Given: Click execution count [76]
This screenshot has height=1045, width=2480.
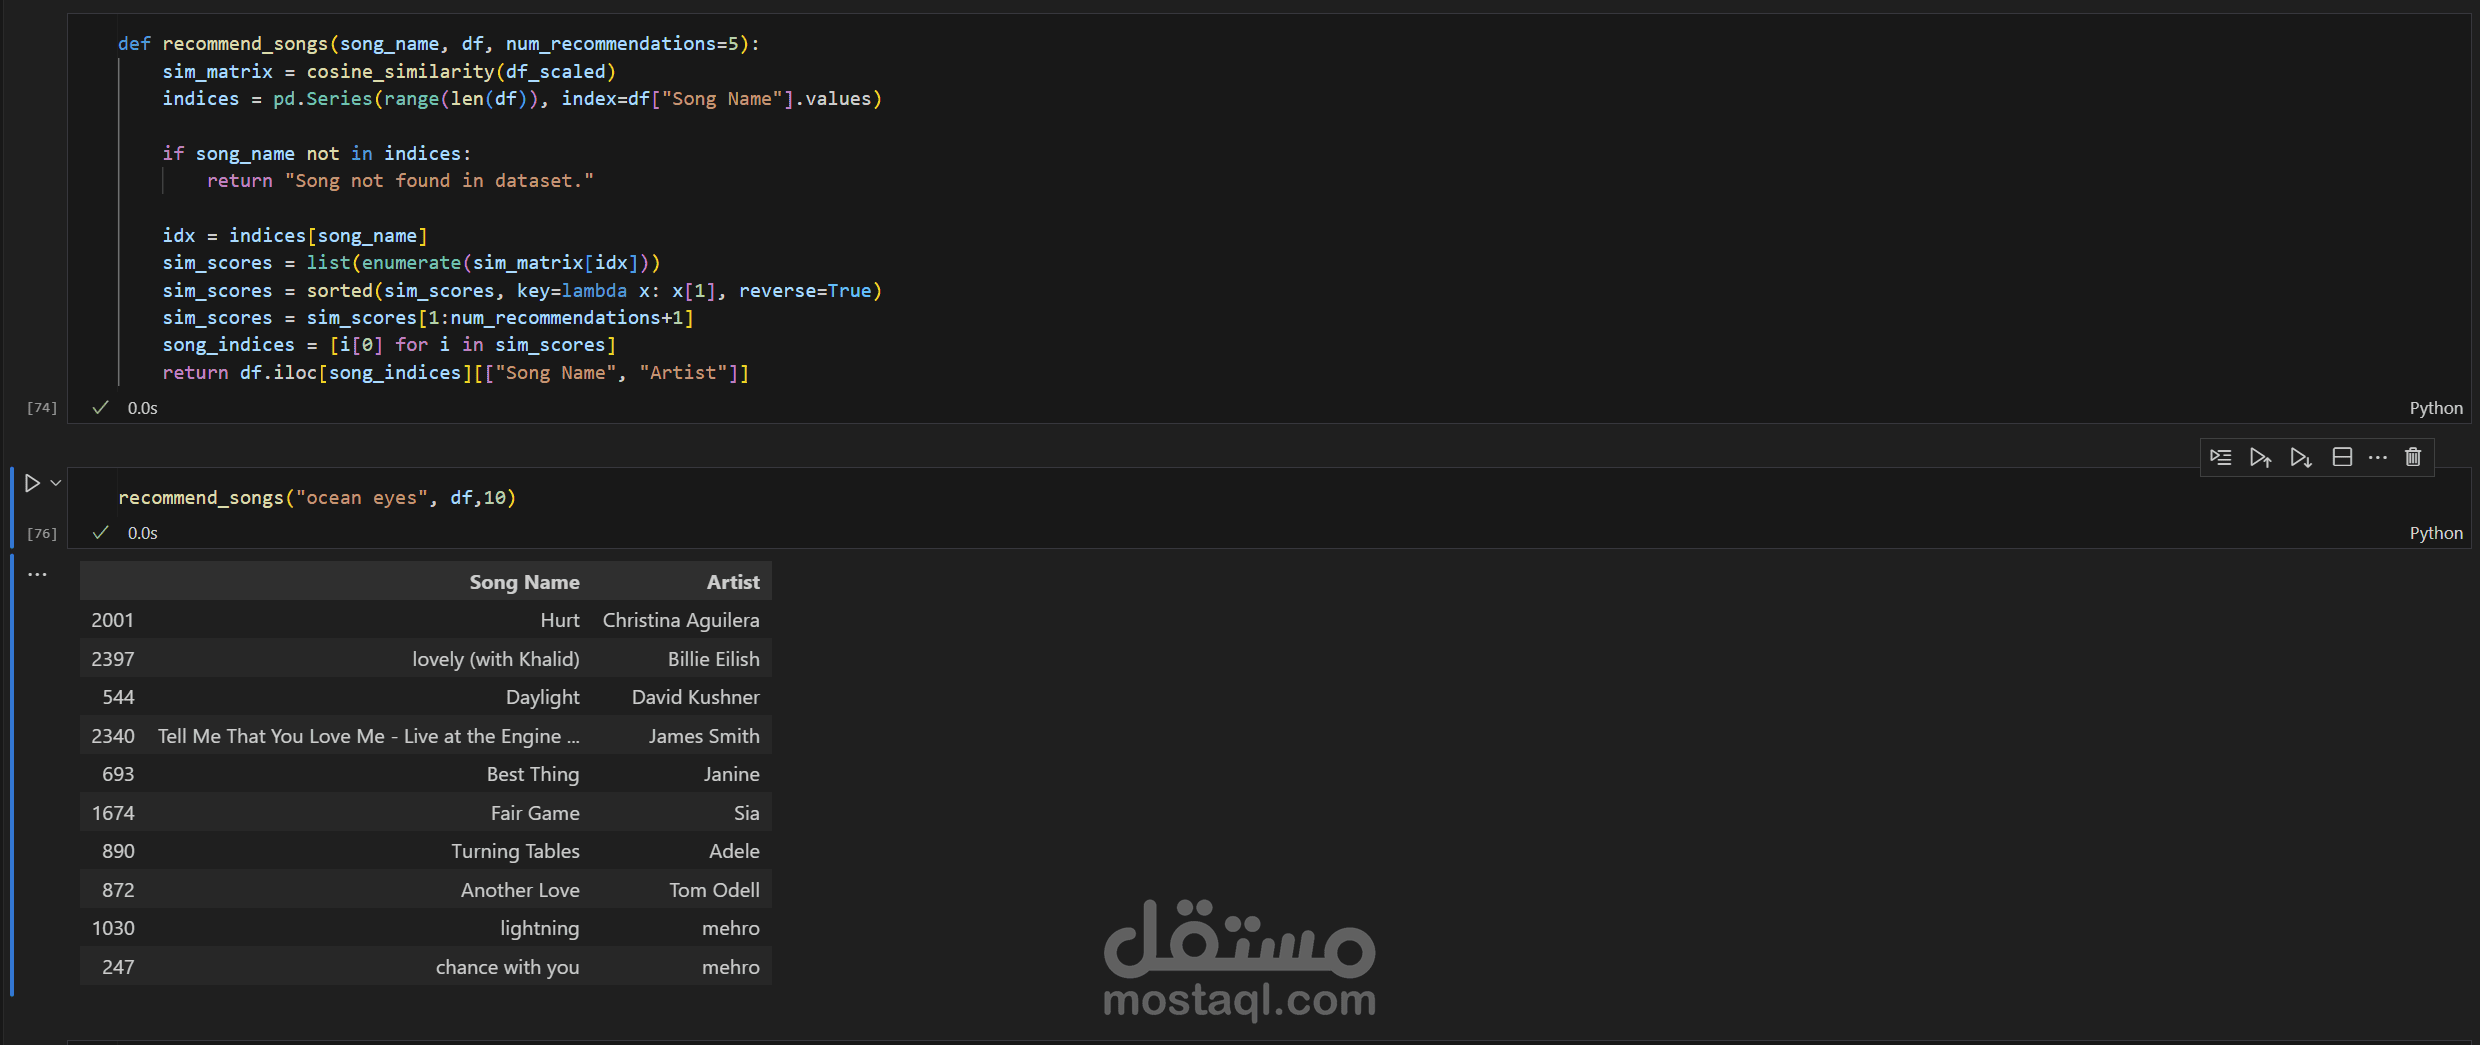Looking at the screenshot, I should click(41, 533).
